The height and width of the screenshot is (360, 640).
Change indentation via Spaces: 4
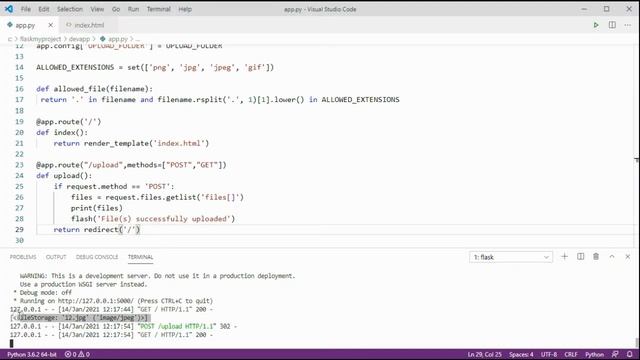tap(521, 354)
